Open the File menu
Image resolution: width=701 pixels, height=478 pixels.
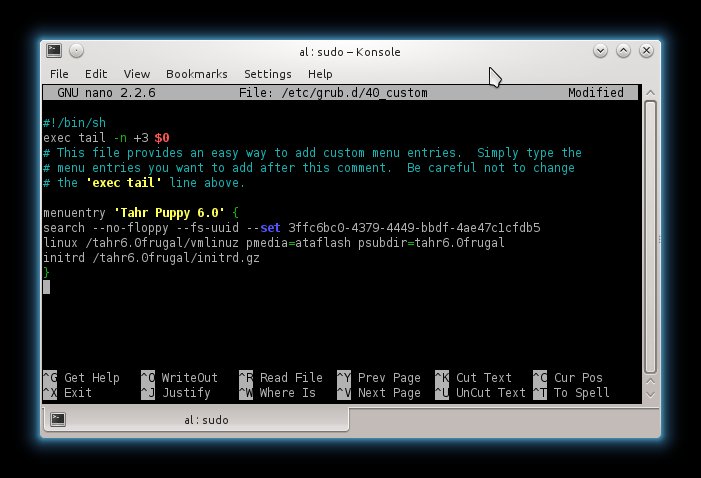coord(59,74)
